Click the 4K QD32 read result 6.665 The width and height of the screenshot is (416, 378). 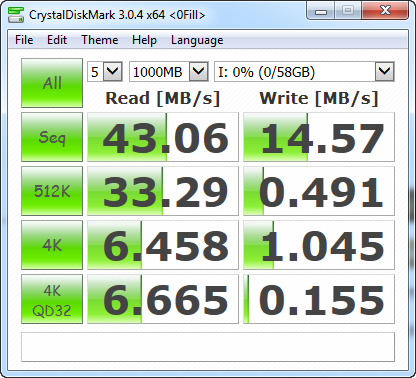point(163,299)
